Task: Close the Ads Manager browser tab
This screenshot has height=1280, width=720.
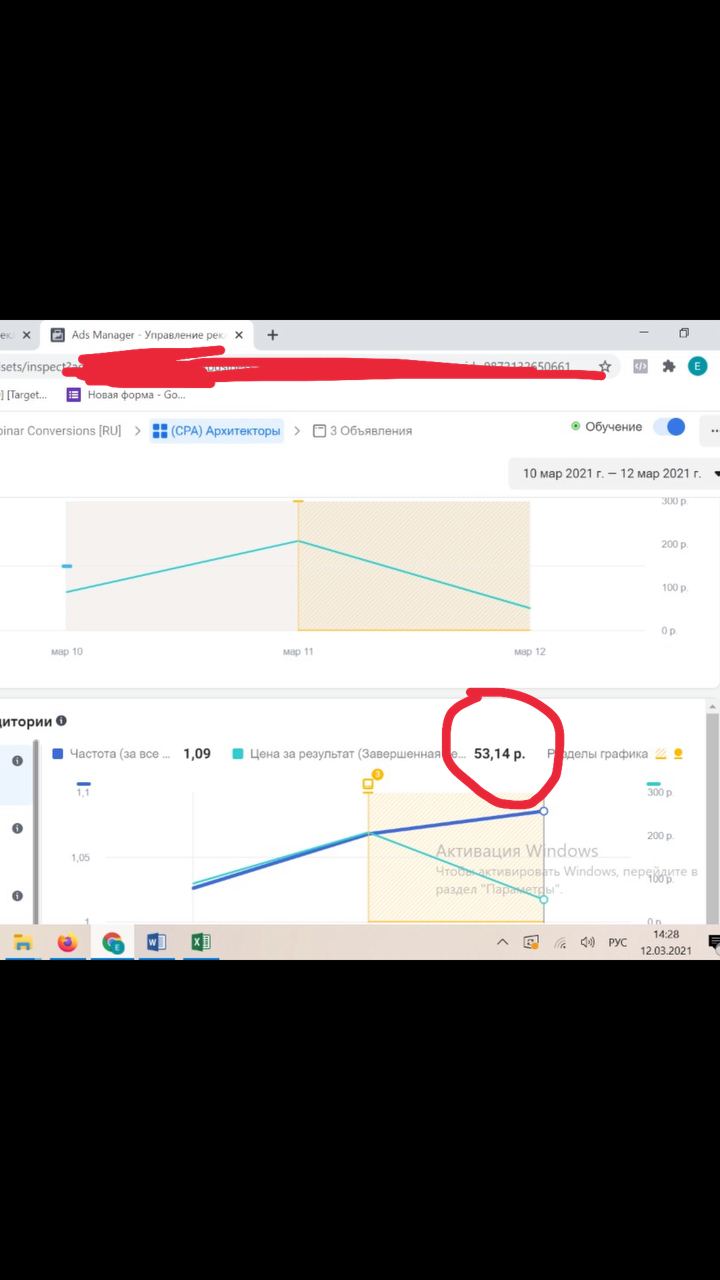Action: pyautogui.click(x=239, y=335)
